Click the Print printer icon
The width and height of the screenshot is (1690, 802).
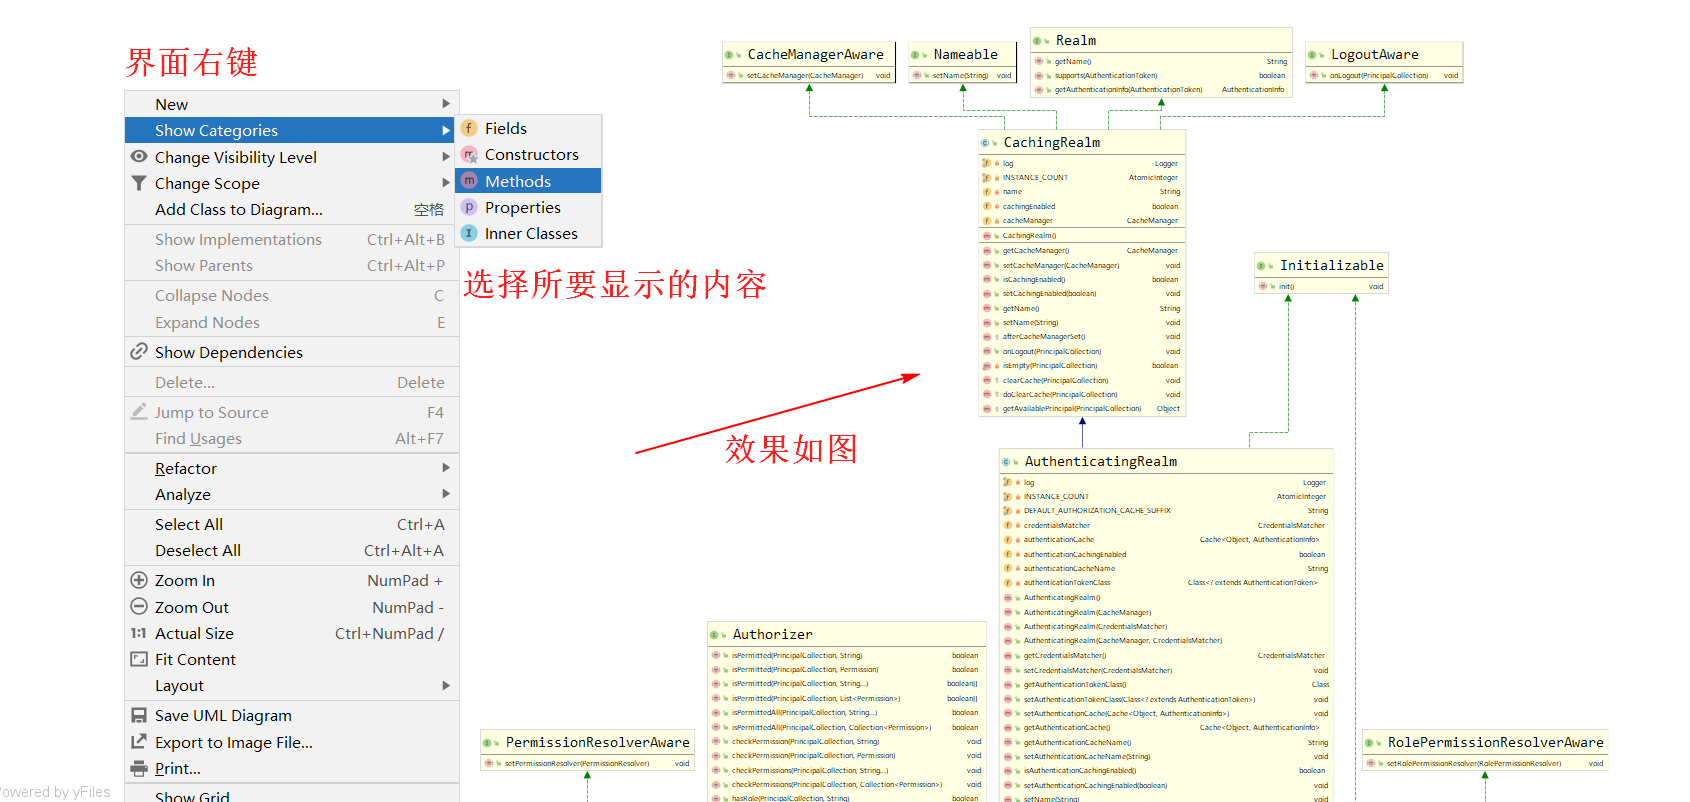click(x=139, y=768)
